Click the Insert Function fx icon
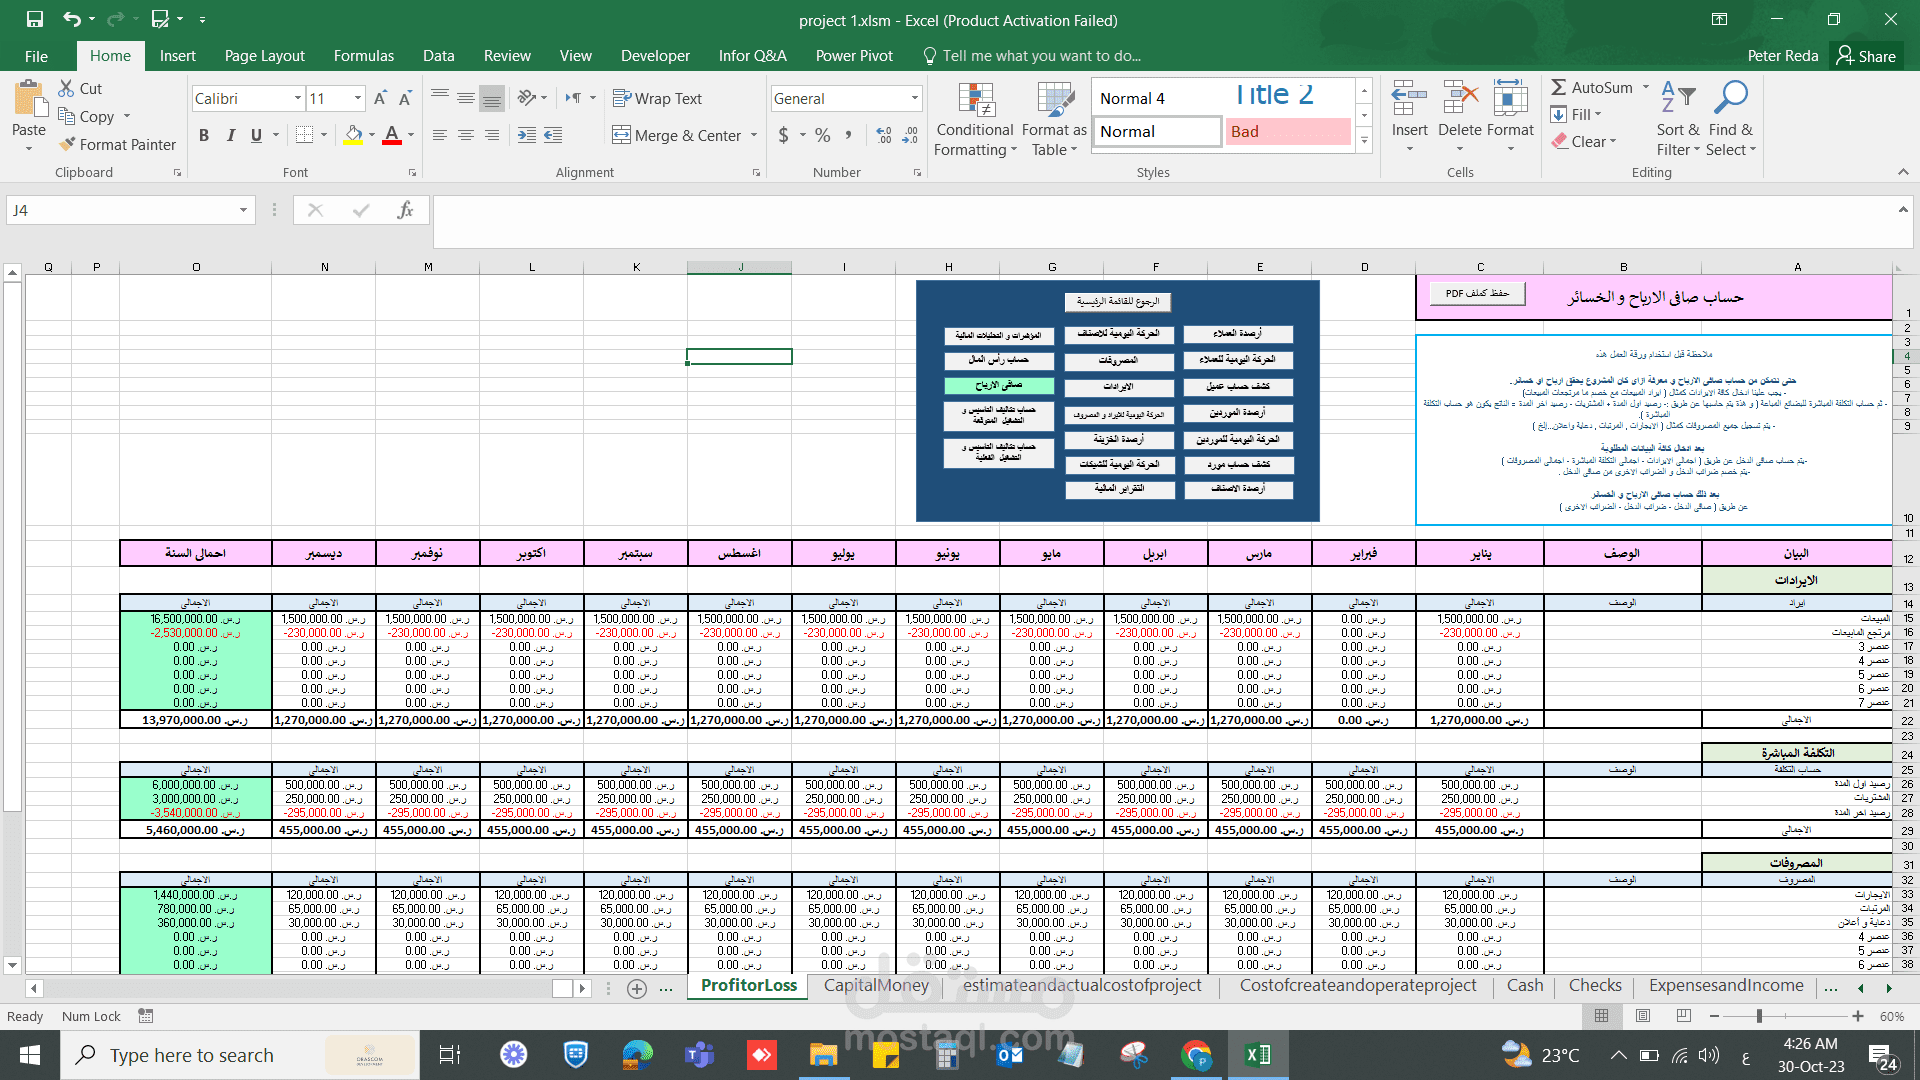This screenshot has width=1920, height=1080. [405, 210]
